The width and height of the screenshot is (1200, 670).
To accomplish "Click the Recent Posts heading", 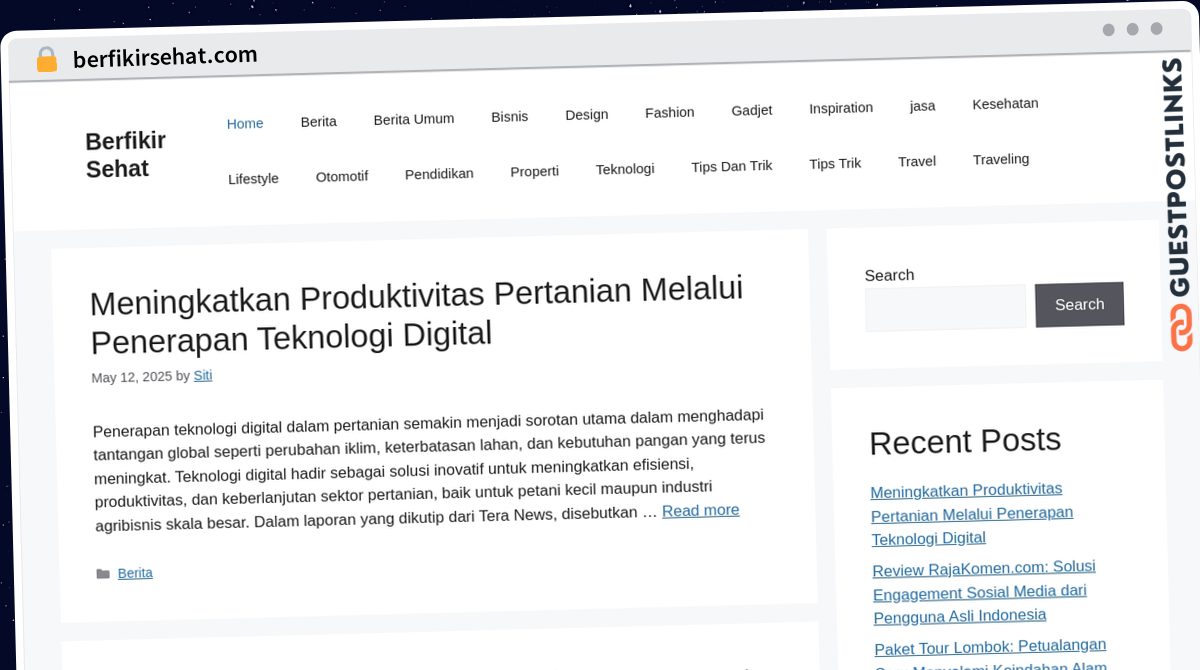I will click(x=965, y=441).
